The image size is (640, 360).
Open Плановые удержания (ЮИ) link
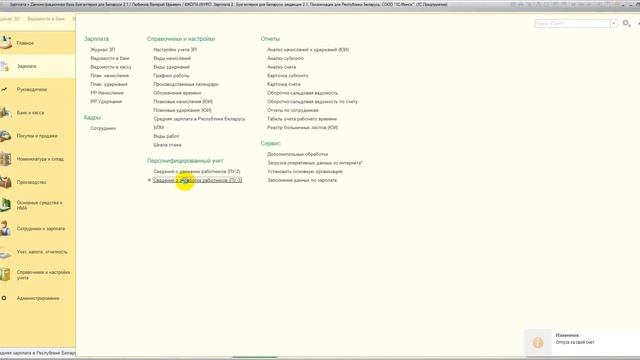[x=182, y=110]
